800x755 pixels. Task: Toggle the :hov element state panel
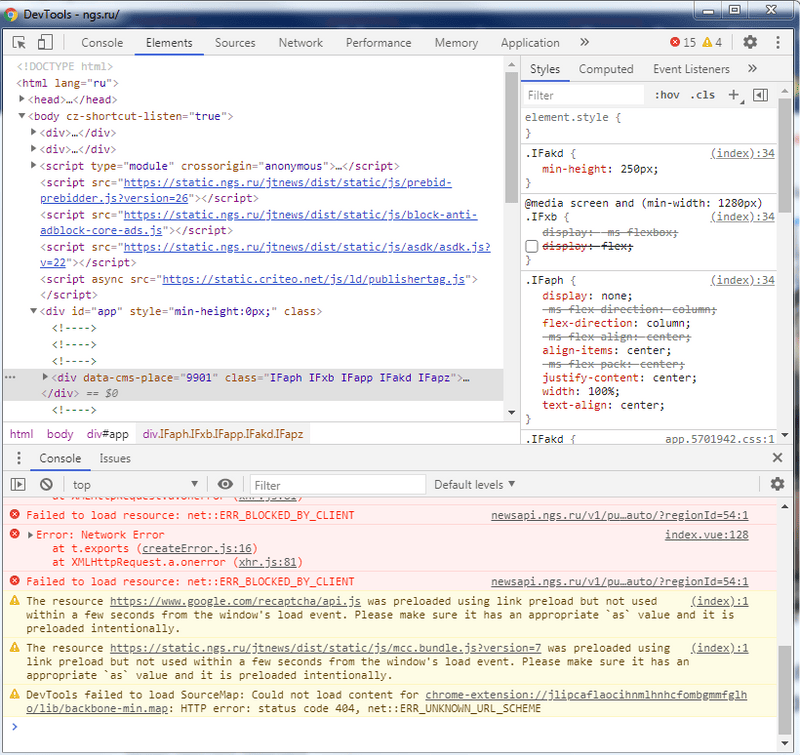pos(666,95)
